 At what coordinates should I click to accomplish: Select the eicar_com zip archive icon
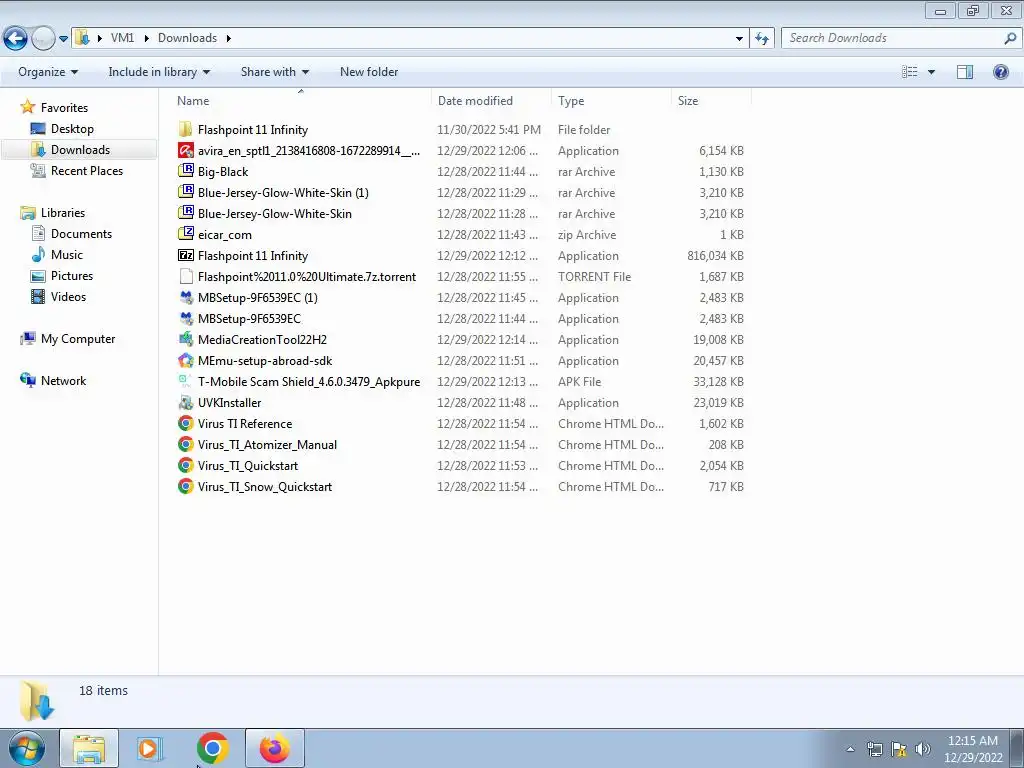coord(185,234)
